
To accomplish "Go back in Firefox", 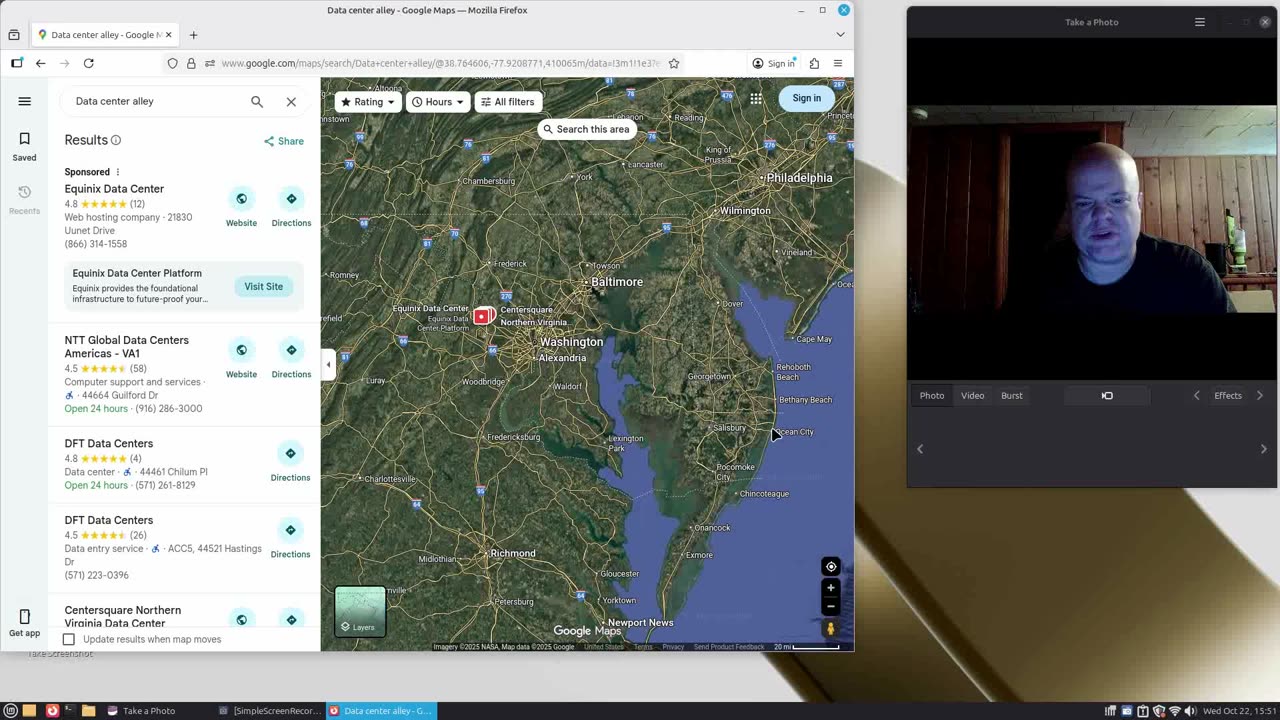I will pyautogui.click(x=40, y=63).
